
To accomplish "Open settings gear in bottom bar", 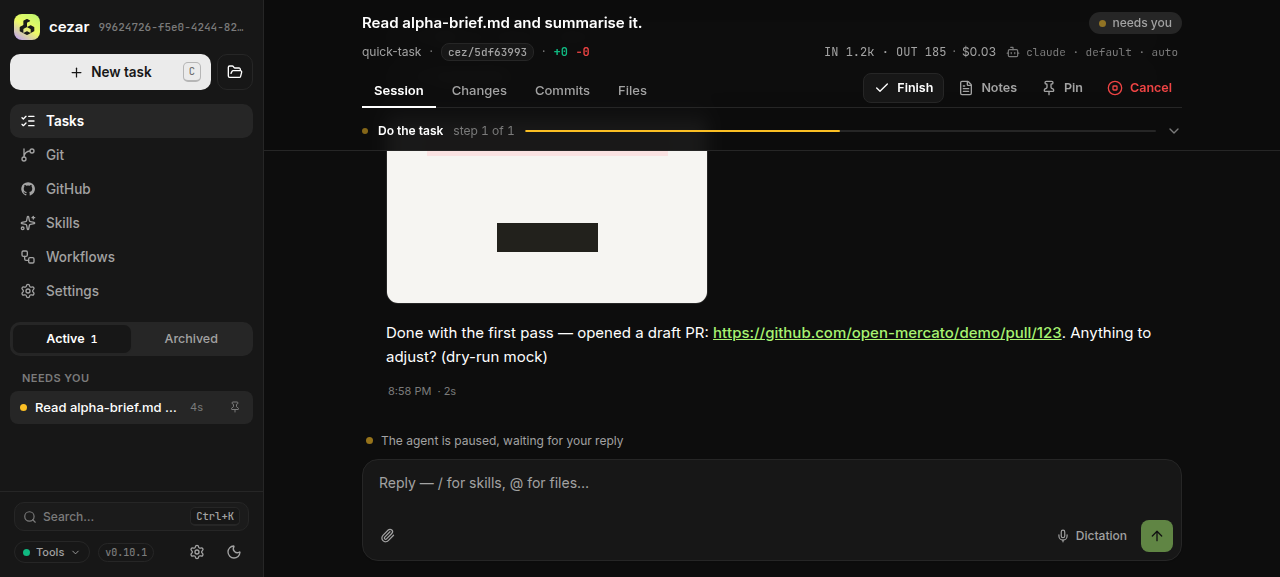I will tap(197, 552).
